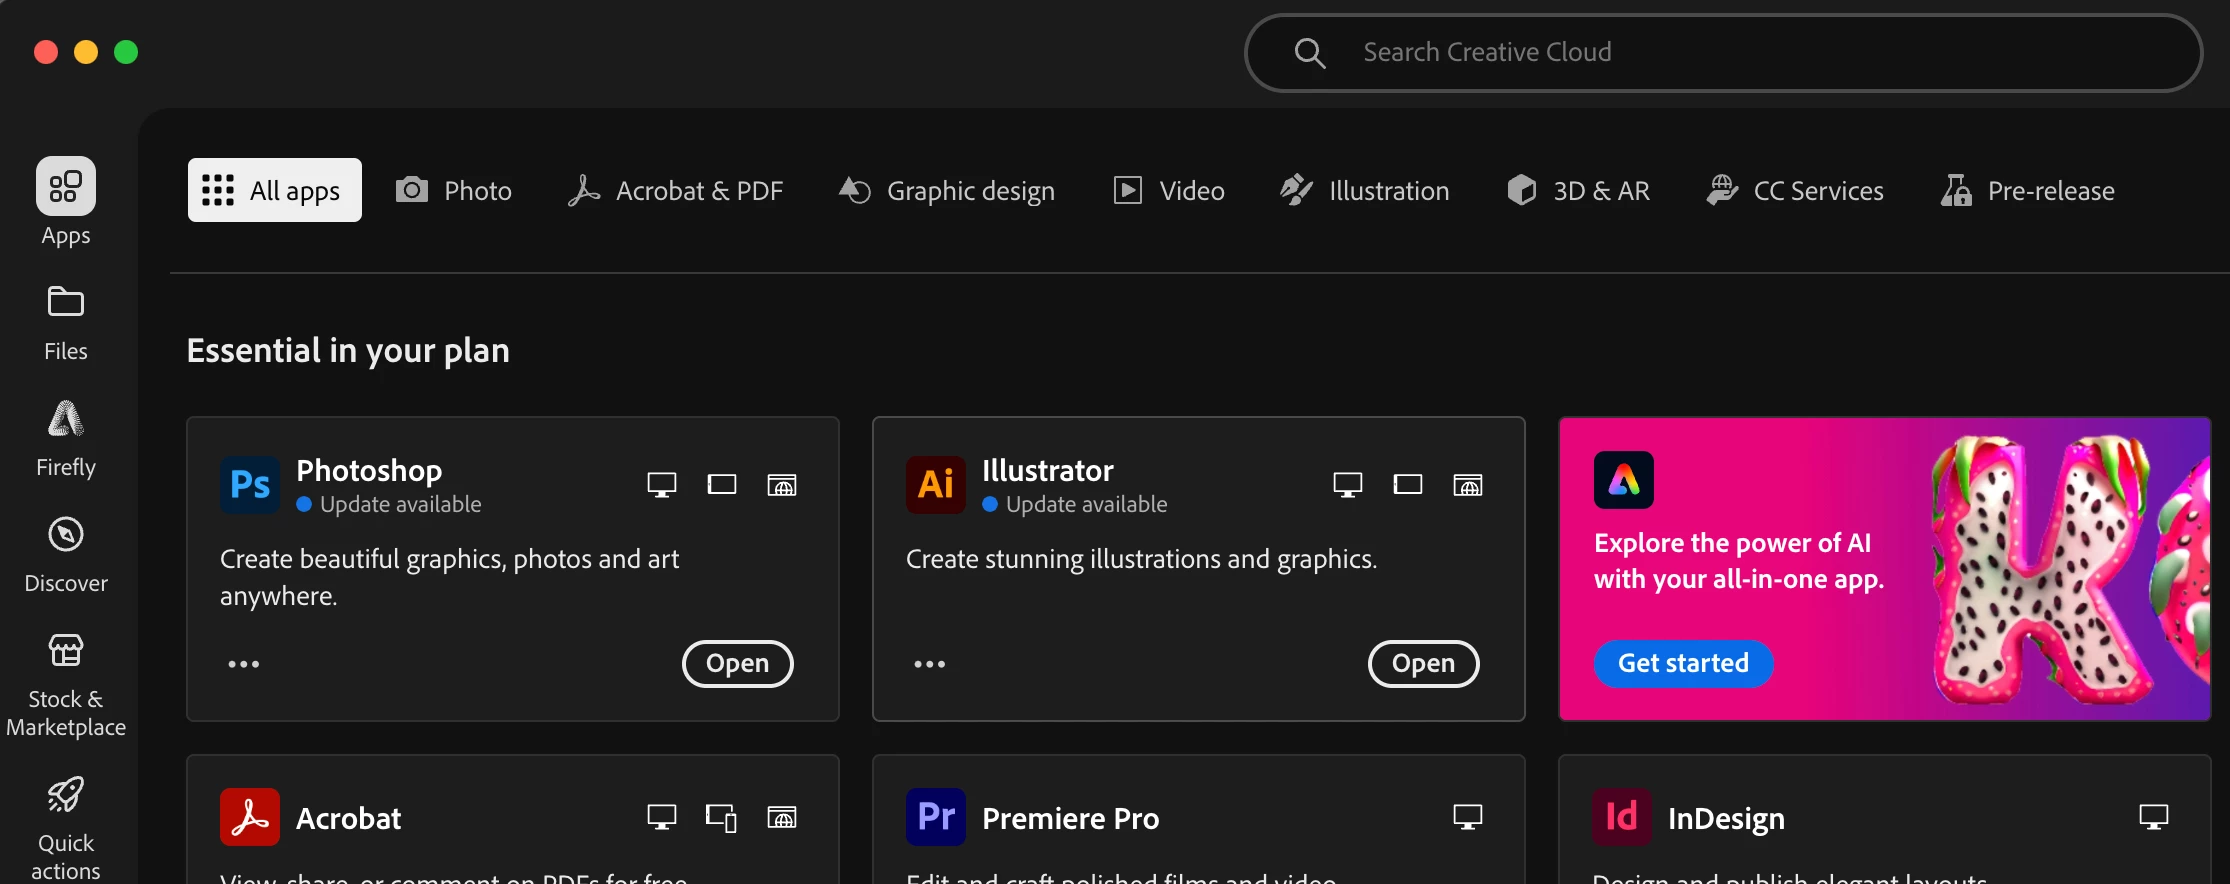The height and width of the screenshot is (884, 2230).
Task: Open the Apps section in sidebar
Action: (x=66, y=202)
